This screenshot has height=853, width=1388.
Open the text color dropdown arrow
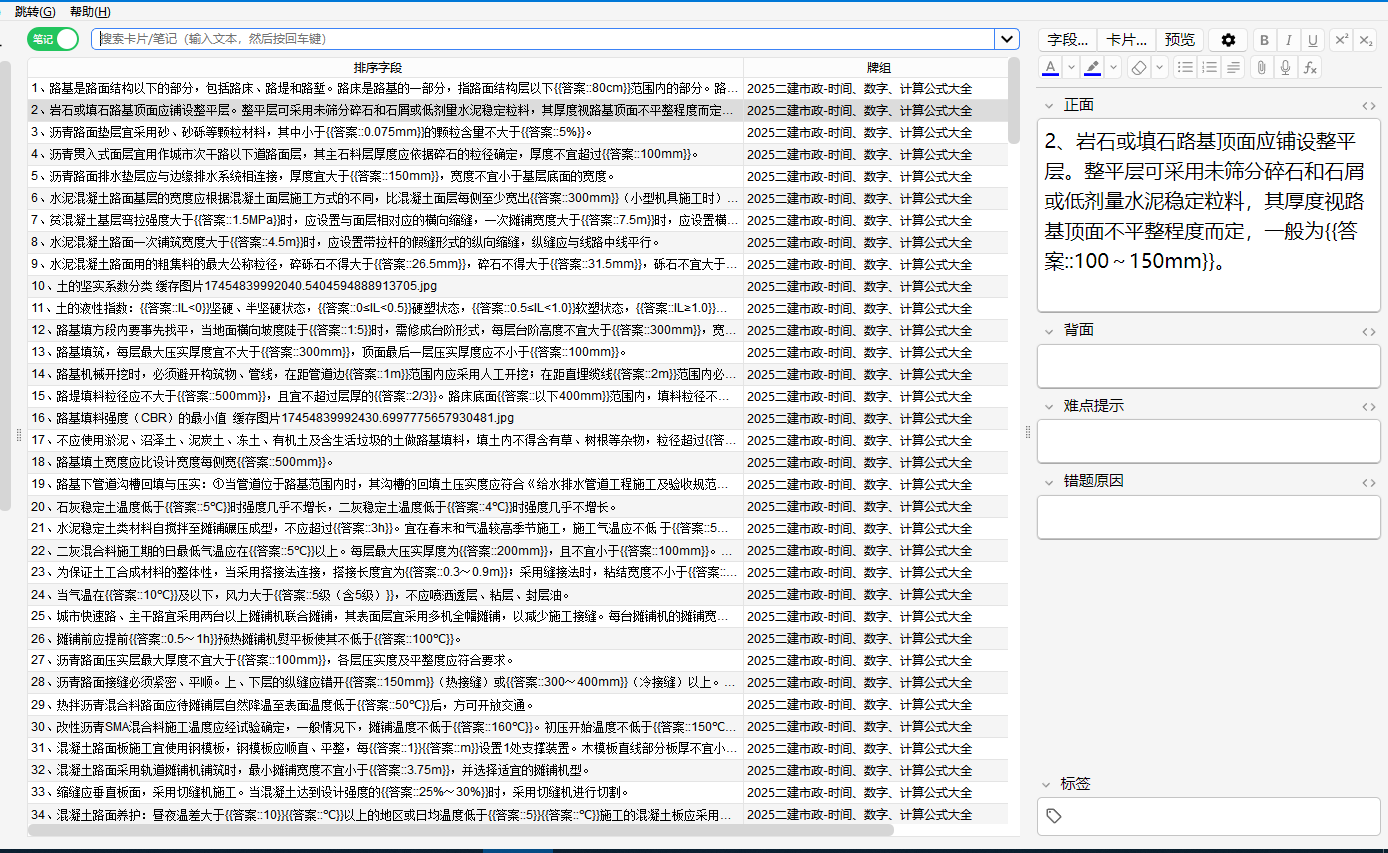pos(1071,67)
